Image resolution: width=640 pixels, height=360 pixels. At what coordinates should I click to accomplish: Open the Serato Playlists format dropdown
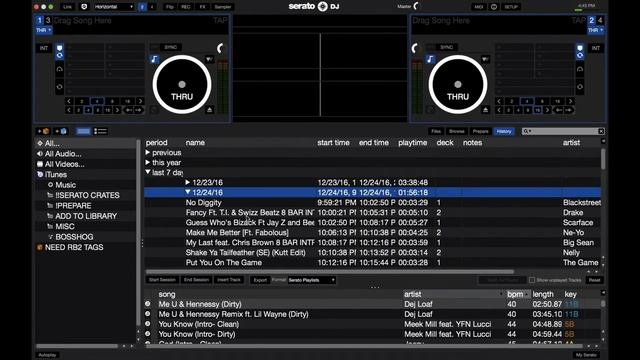click(311, 280)
